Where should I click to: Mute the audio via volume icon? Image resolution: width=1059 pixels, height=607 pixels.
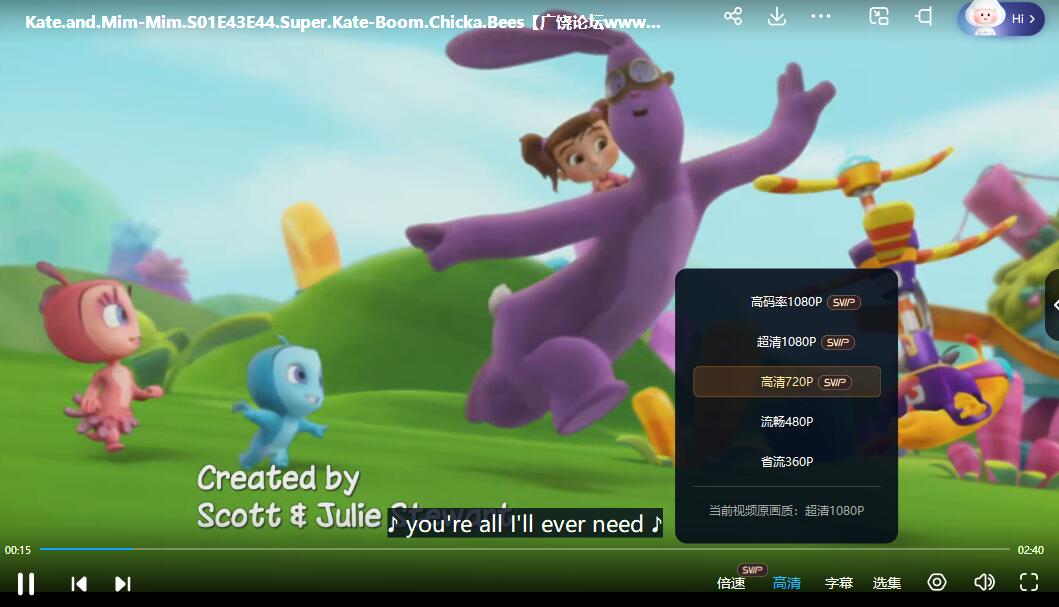point(984,582)
